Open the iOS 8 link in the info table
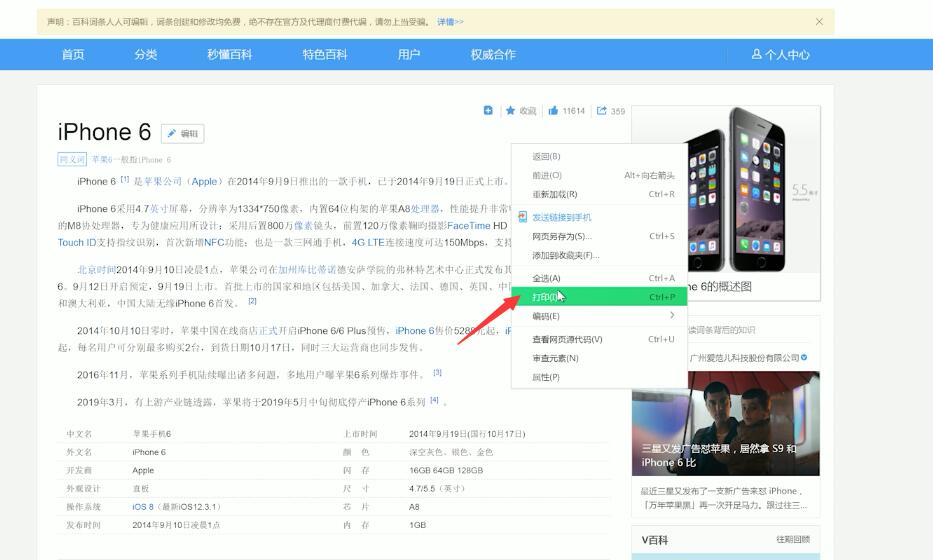This screenshot has height=560, width=933. point(143,506)
